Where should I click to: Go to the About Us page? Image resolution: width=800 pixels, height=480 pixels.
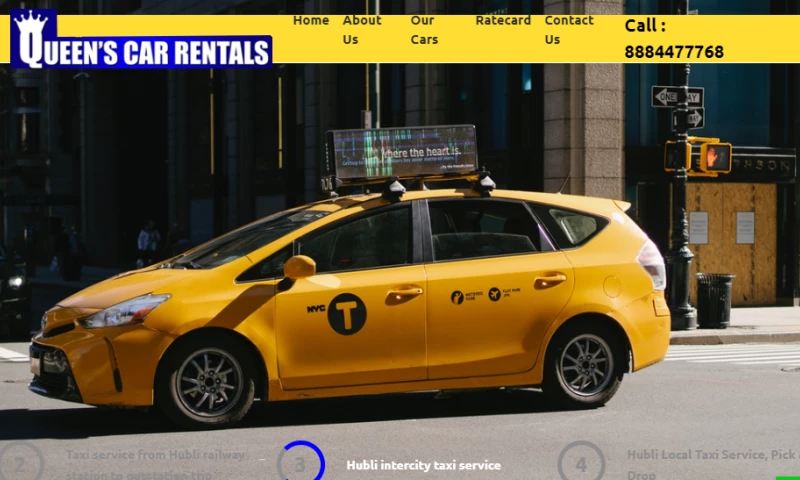[362, 30]
